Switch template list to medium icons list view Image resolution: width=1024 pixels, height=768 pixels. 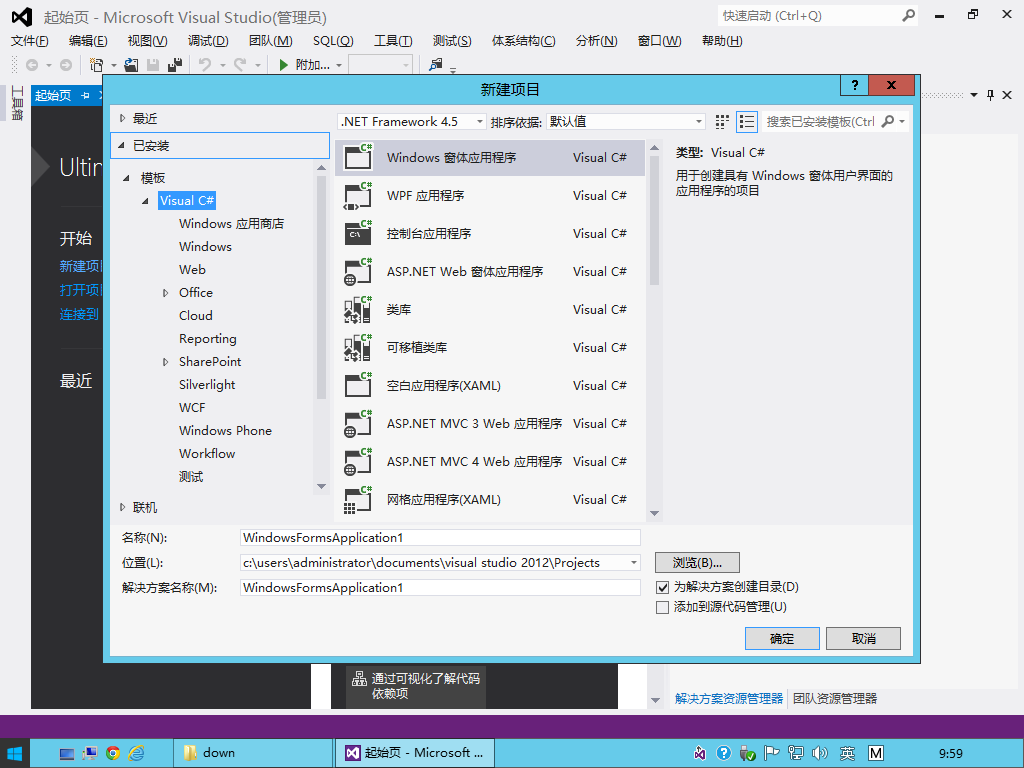(746, 121)
